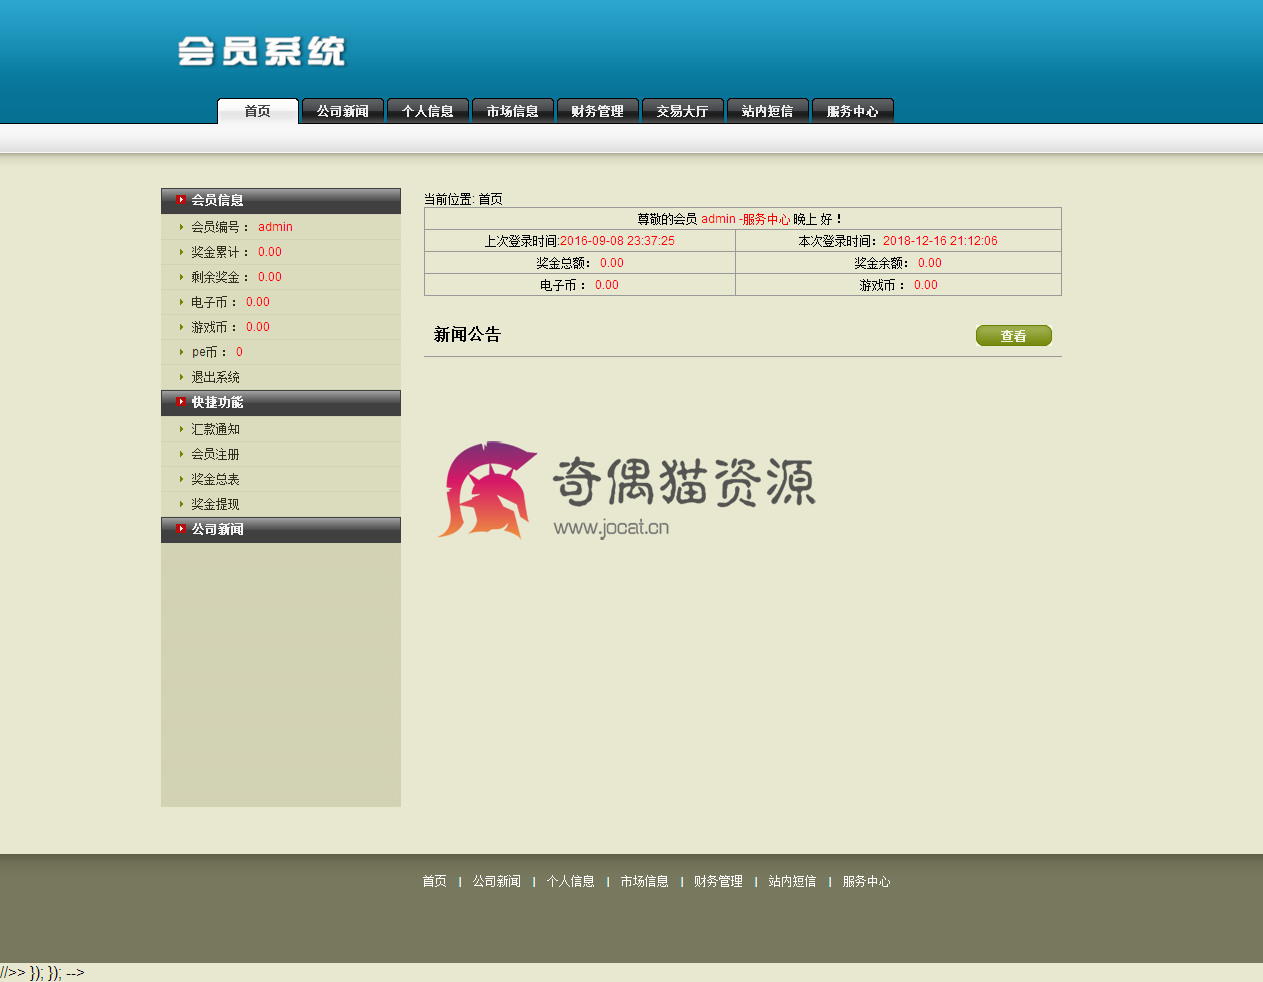Screen dimensions: 1263x982
Task: Click the 奖金累计 row in sidebar
Action: [281, 252]
